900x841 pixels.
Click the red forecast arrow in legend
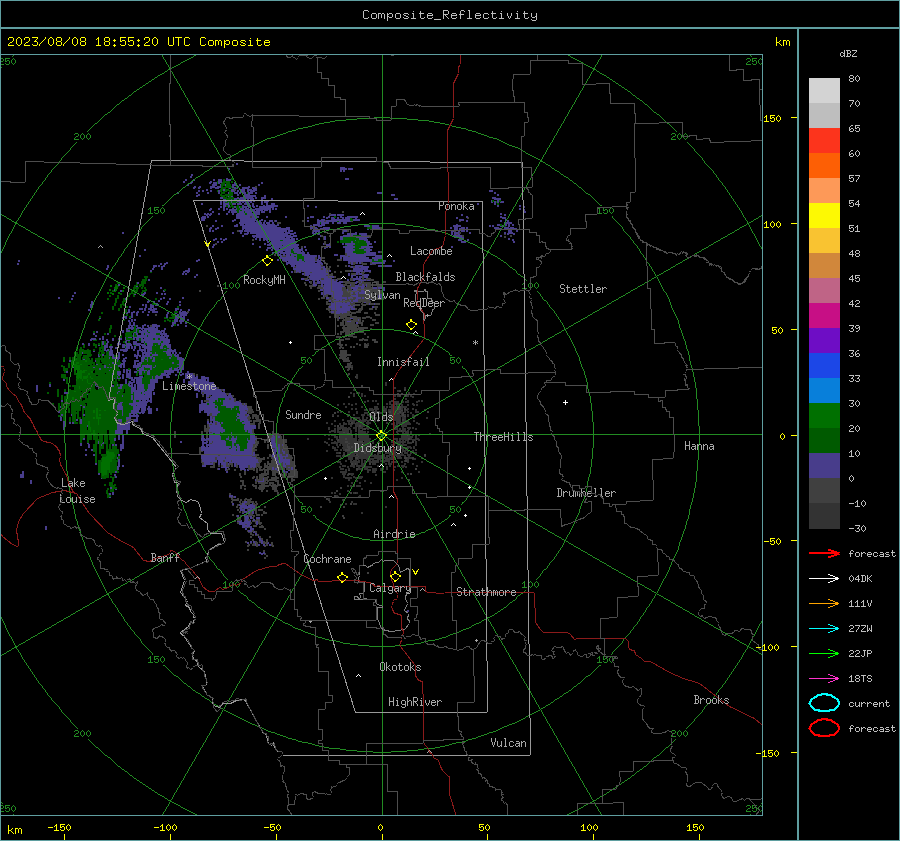coord(824,553)
